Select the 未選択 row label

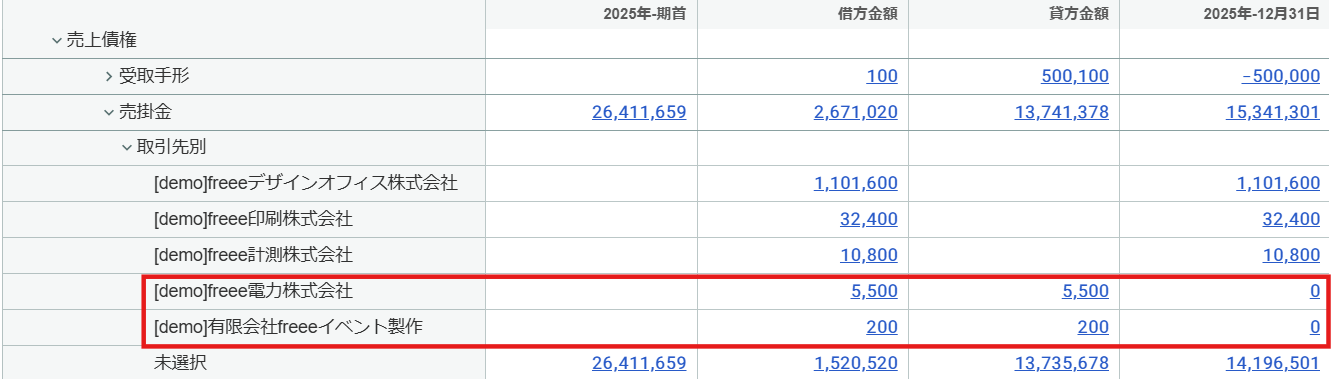click(x=181, y=362)
